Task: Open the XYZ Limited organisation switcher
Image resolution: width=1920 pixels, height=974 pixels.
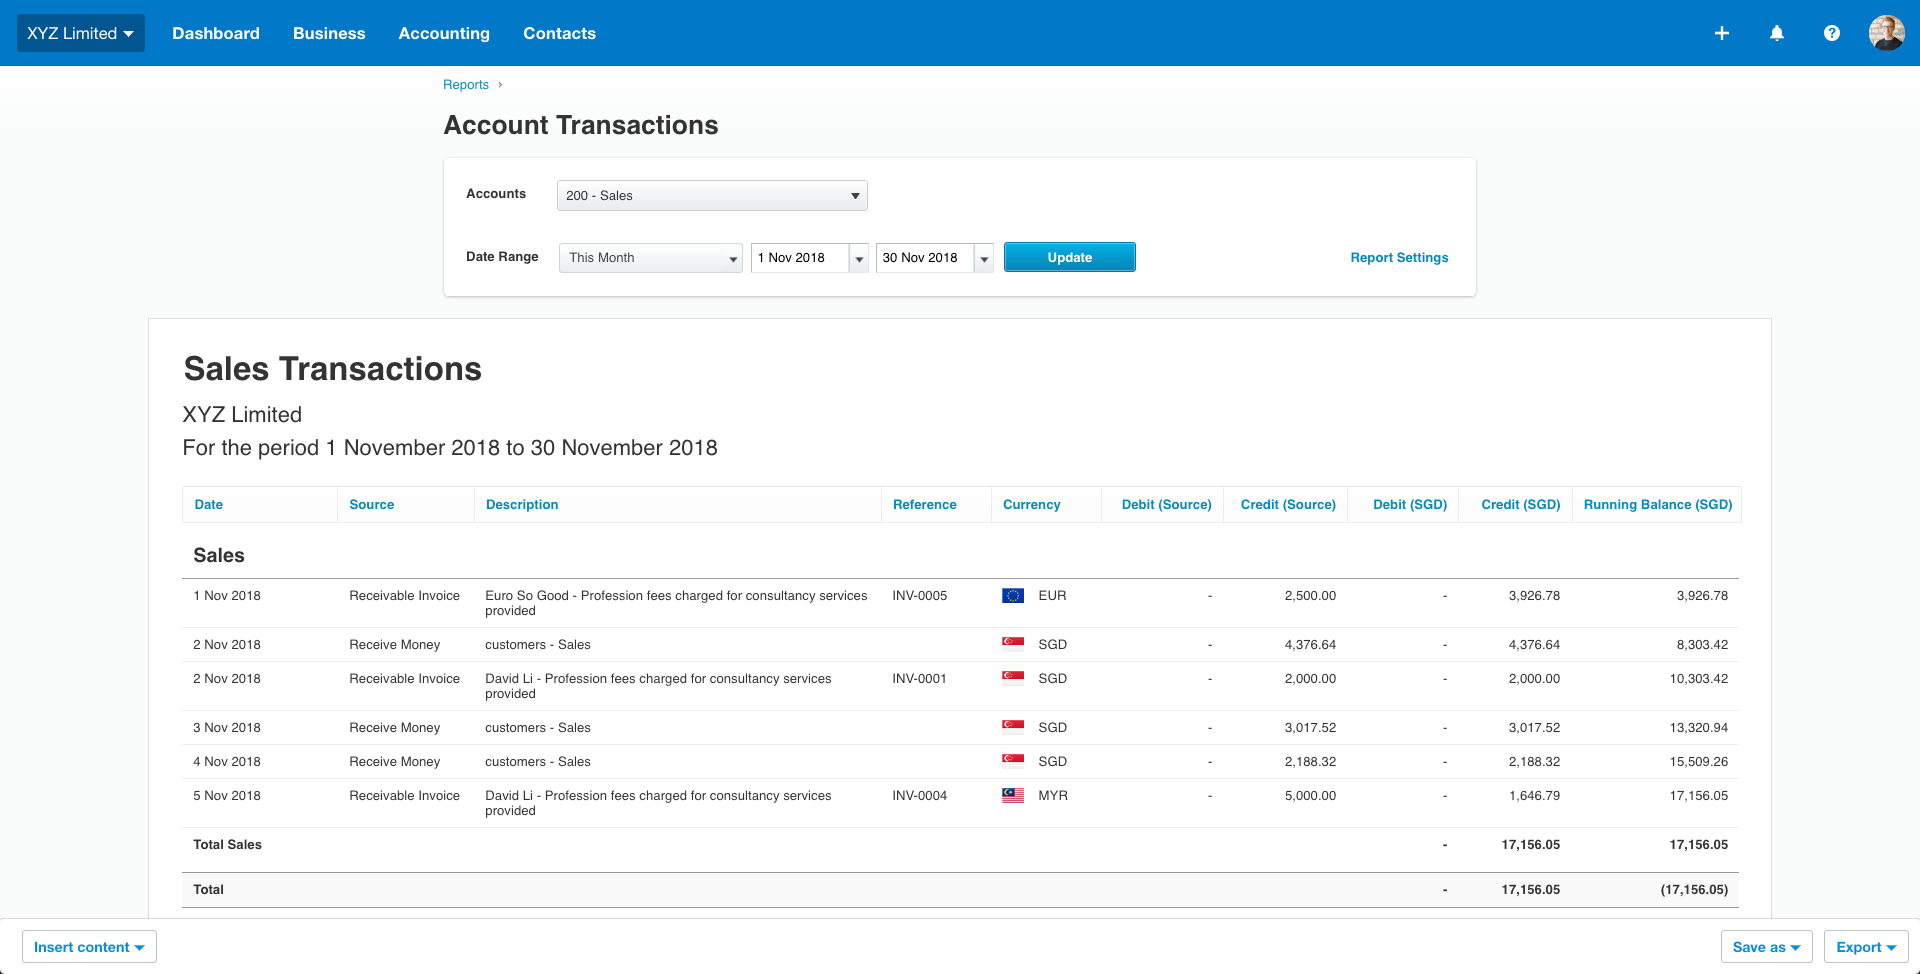Action: [x=80, y=32]
